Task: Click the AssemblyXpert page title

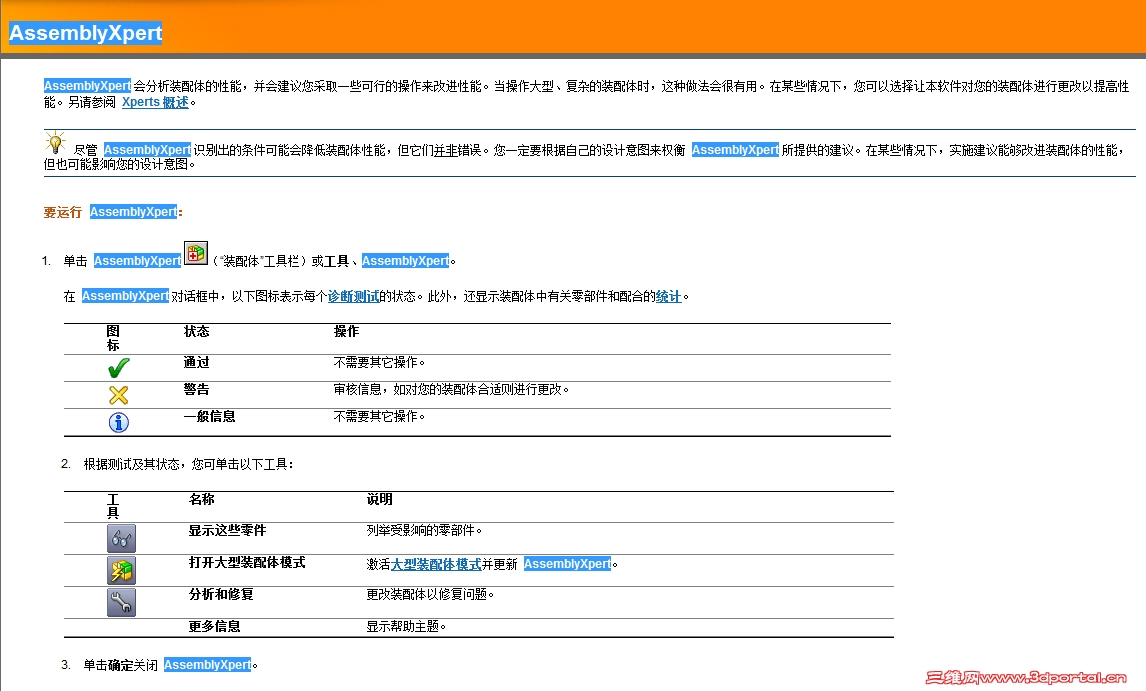Action: tap(86, 33)
